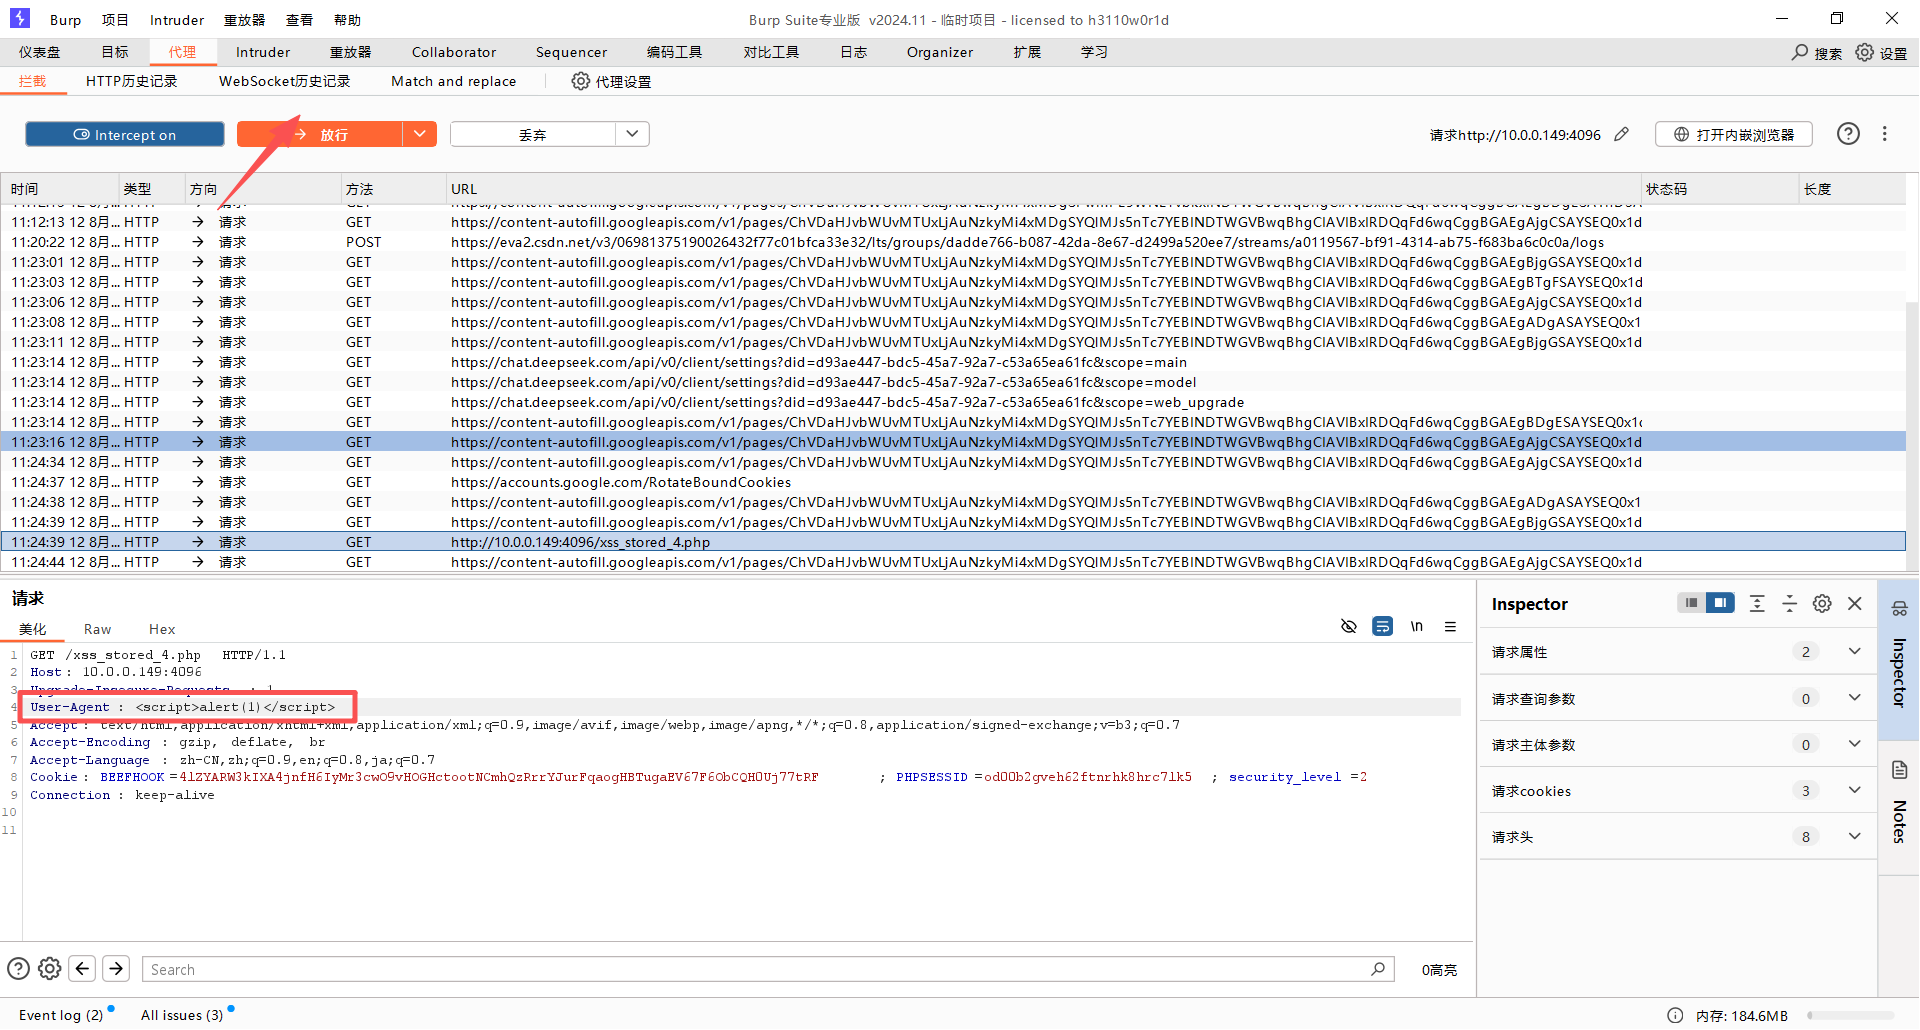Click the memory usage bar
The width and height of the screenshot is (1920, 1030).
[x=1851, y=1015]
